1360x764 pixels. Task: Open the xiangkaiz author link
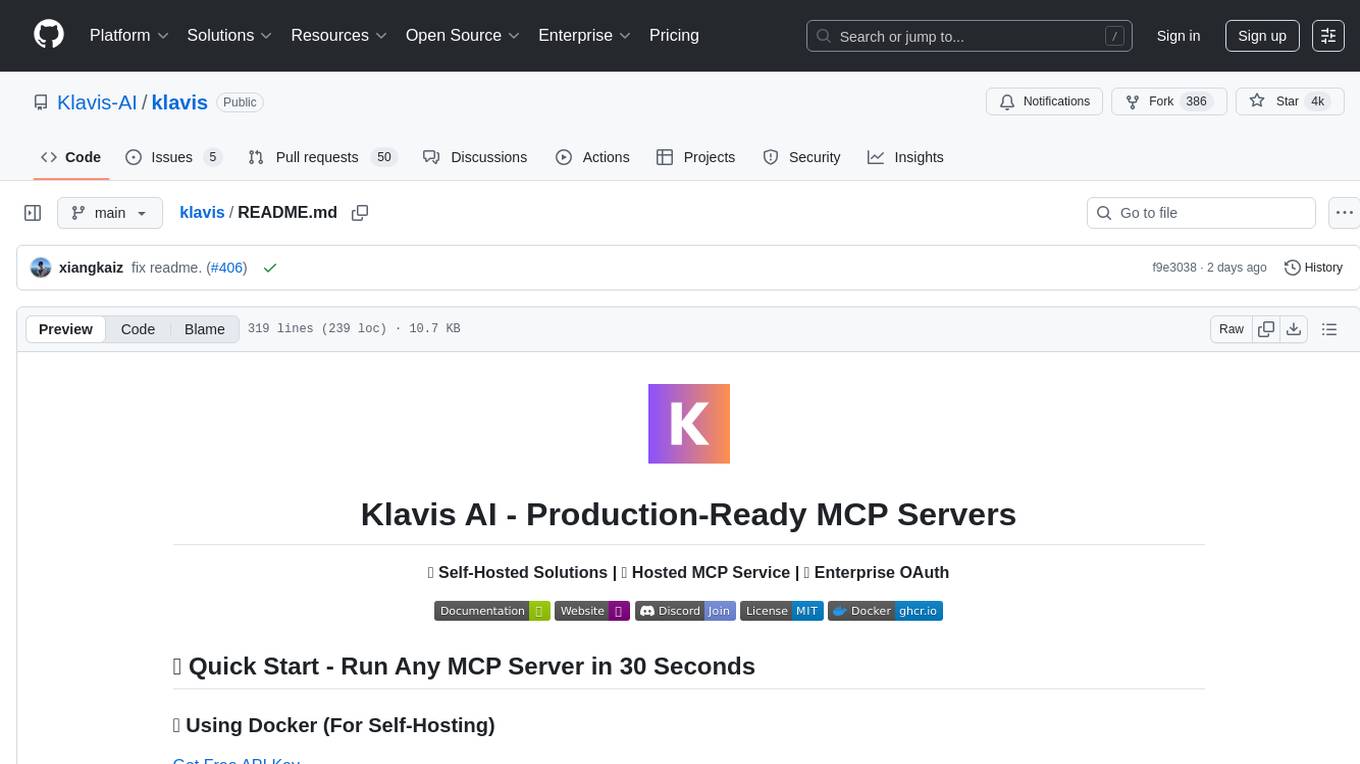[x=91, y=268]
